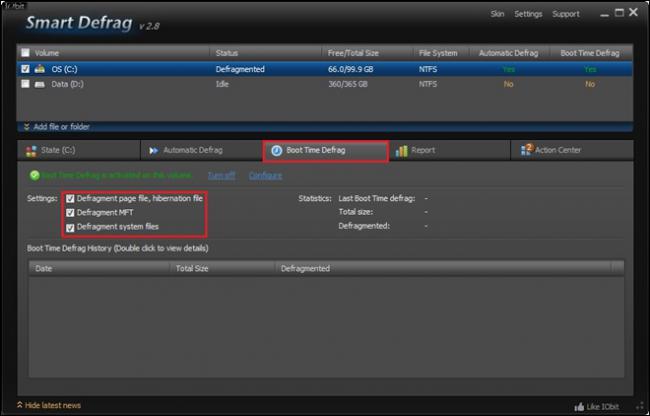Click the Report bar chart icon
The height and width of the screenshot is (416, 650).
point(401,151)
